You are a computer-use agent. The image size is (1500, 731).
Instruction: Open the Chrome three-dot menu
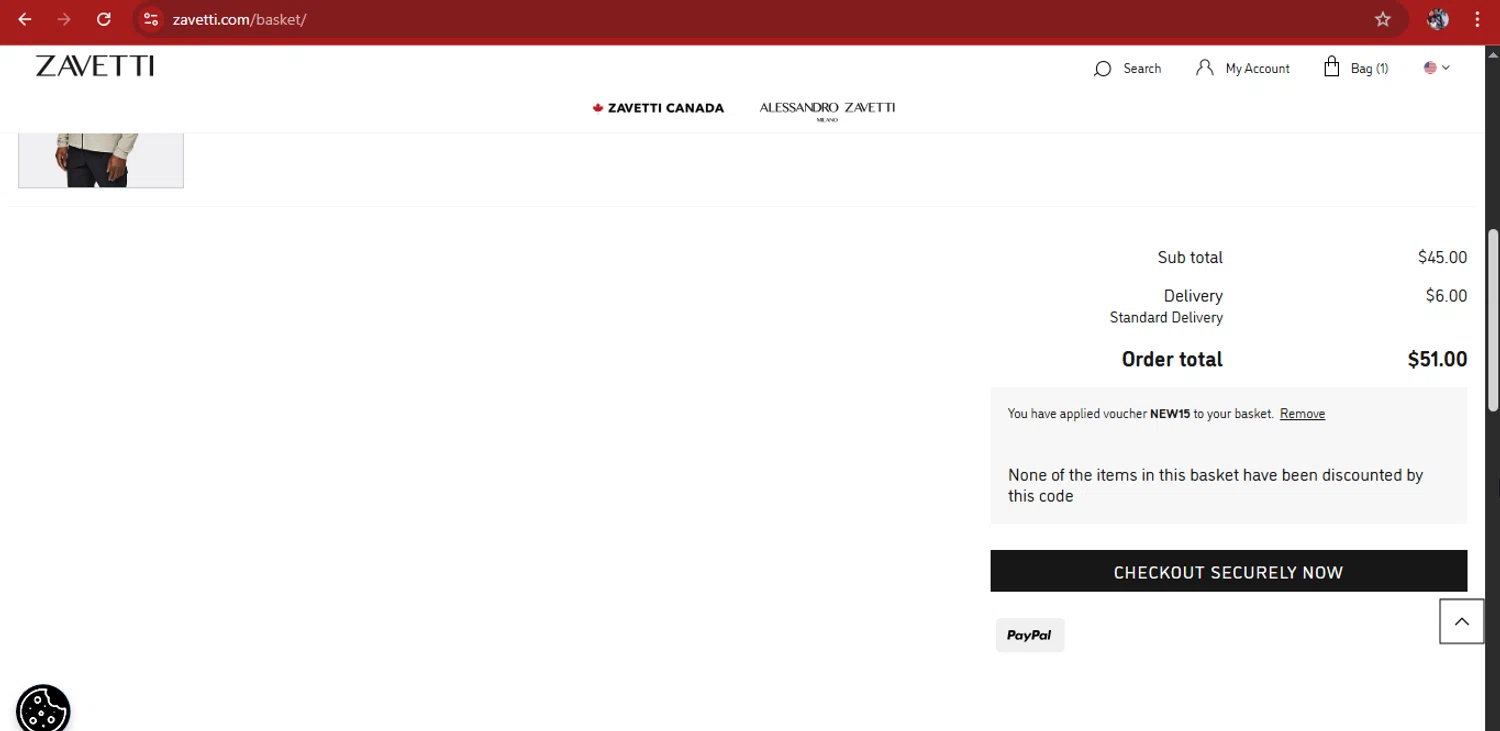click(x=1477, y=19)
